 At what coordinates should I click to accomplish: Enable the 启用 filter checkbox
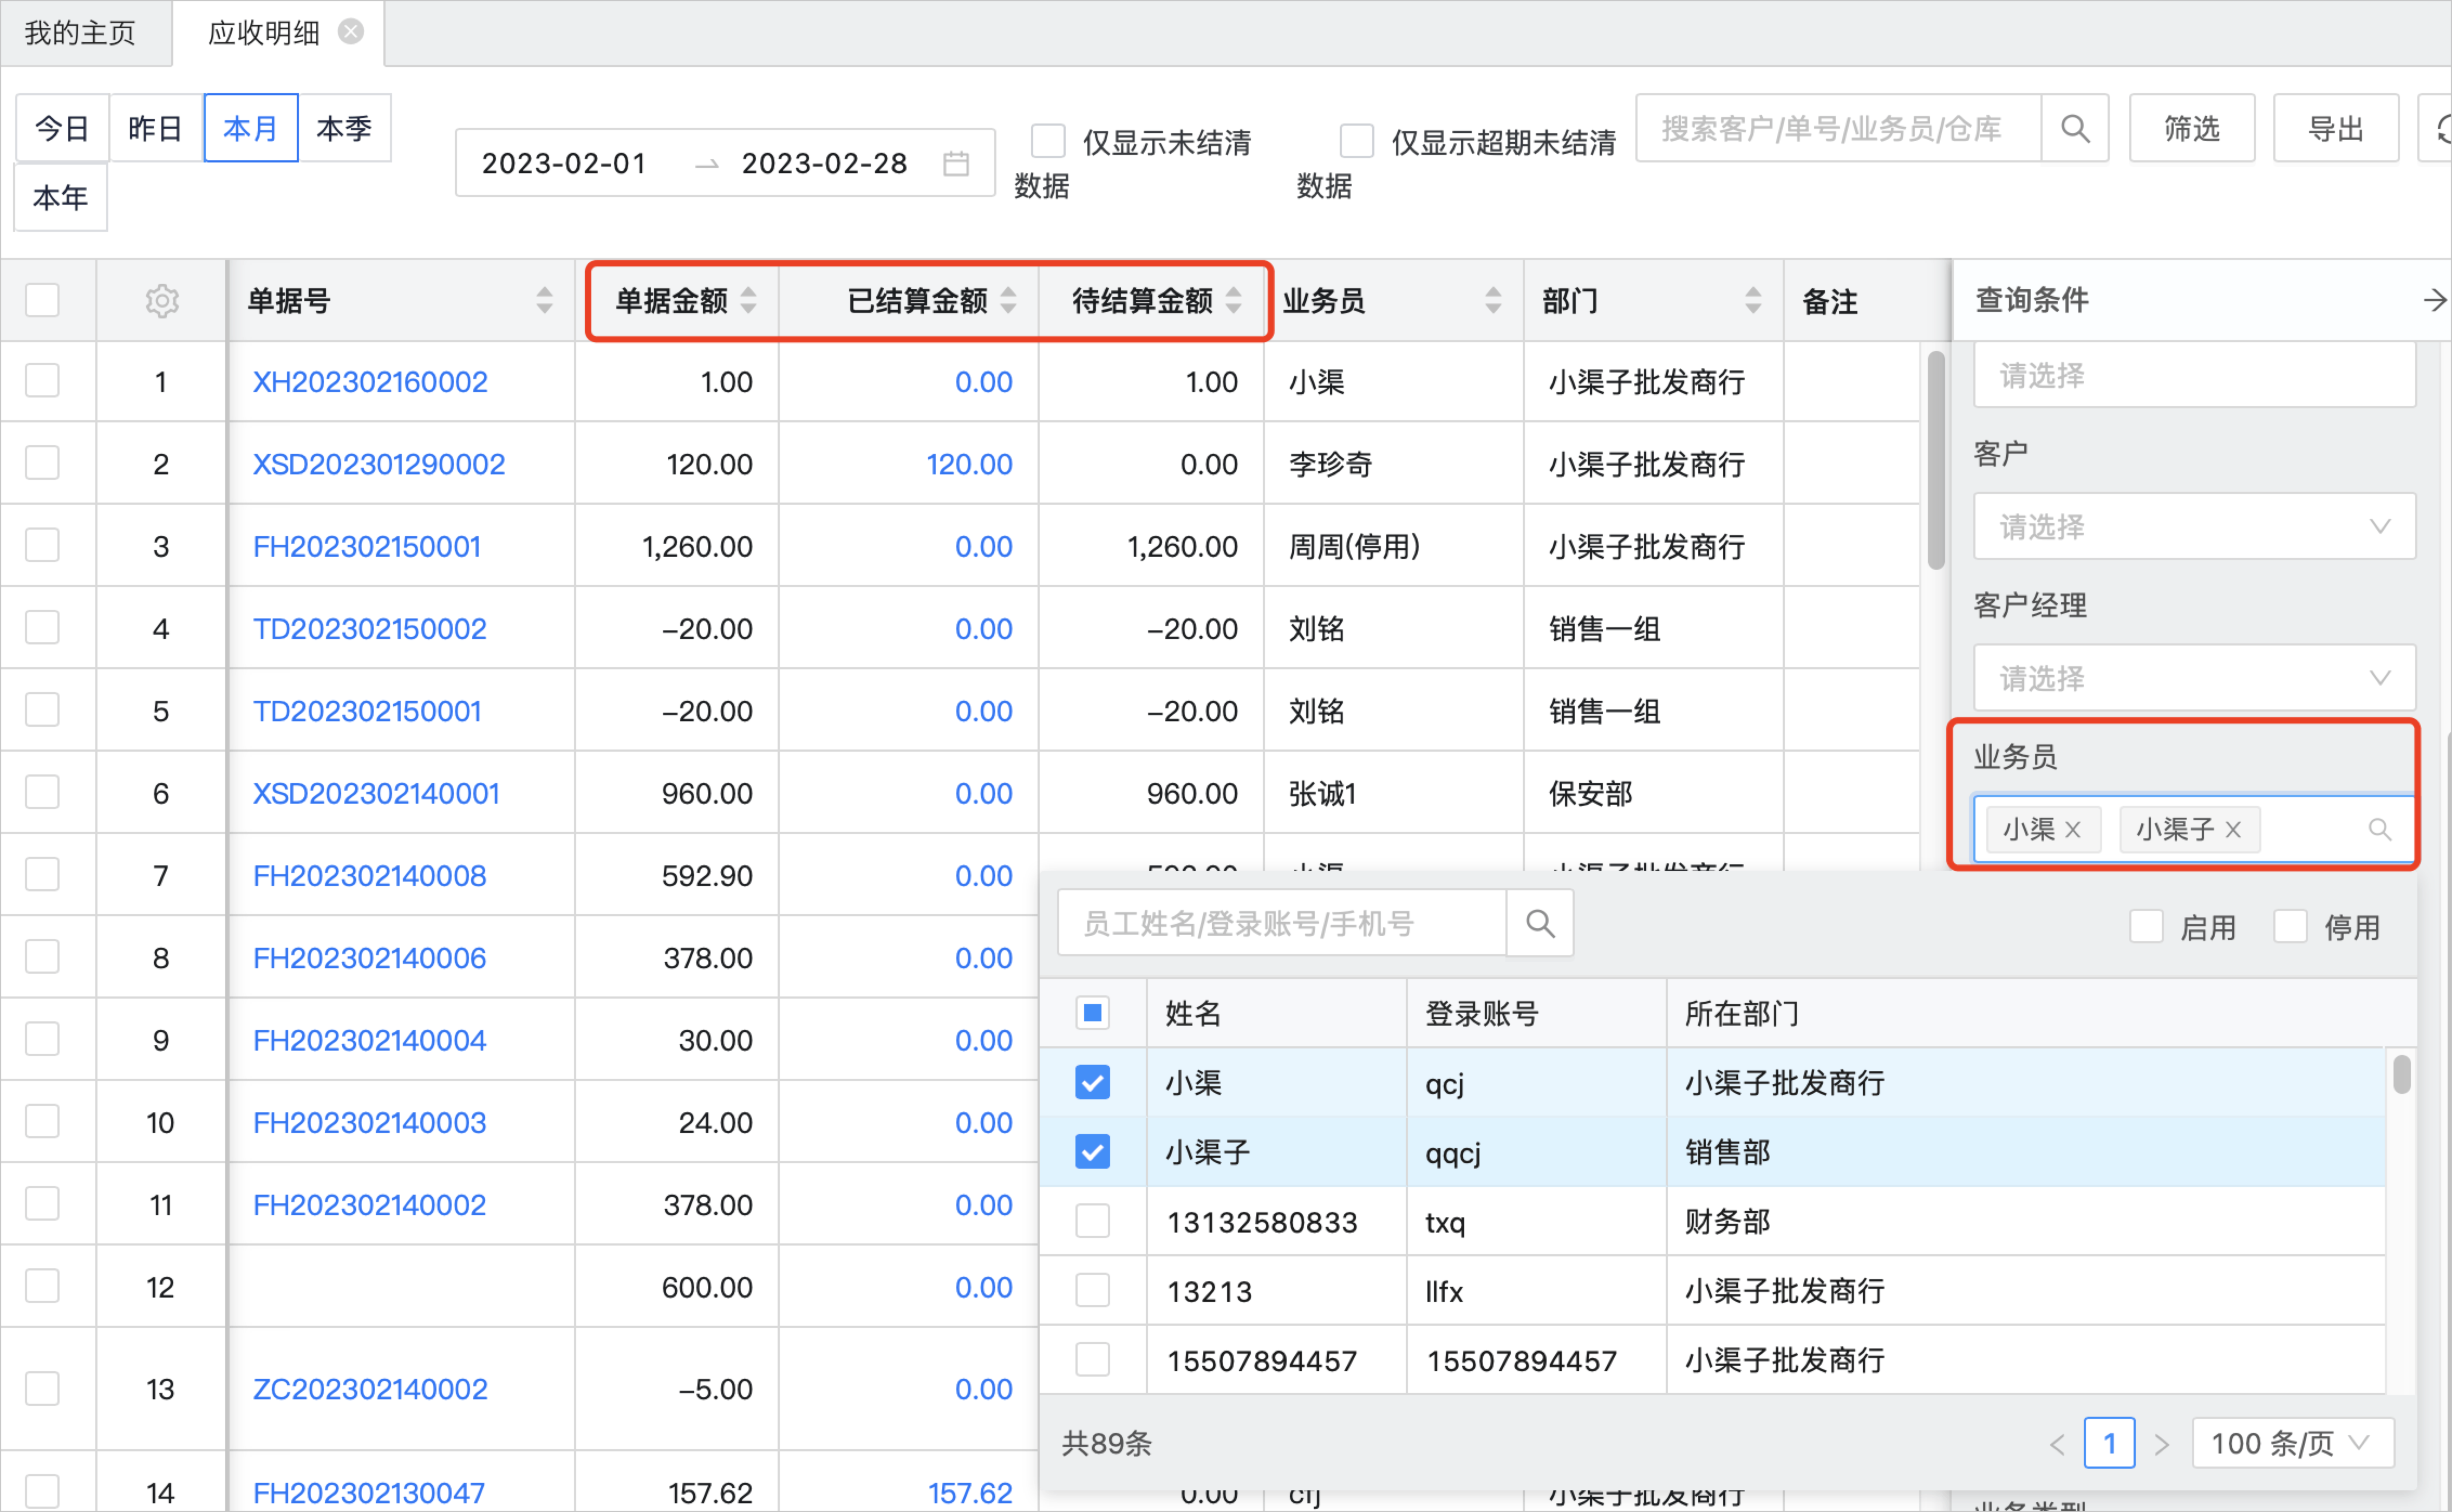point(2146,926)
